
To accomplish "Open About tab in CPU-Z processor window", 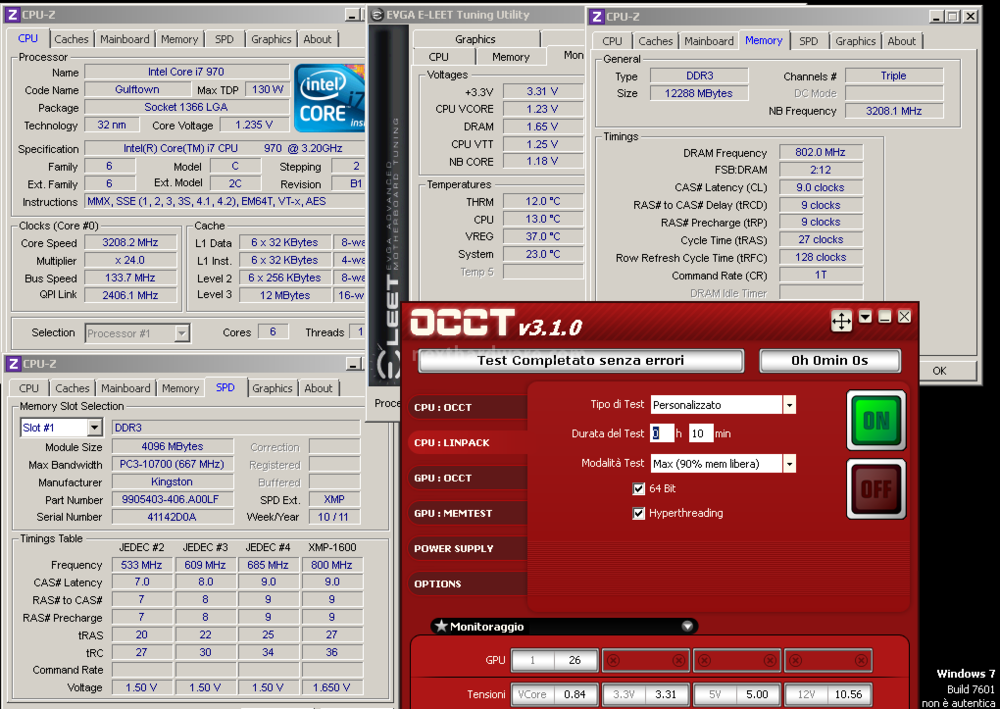I will (x=317, y=39).
